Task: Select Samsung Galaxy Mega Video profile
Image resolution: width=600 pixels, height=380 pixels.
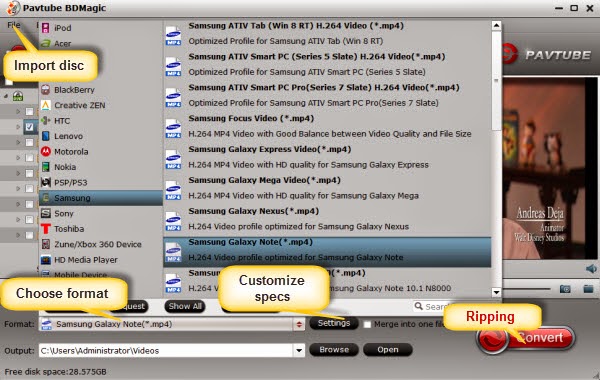Action: 327,188
